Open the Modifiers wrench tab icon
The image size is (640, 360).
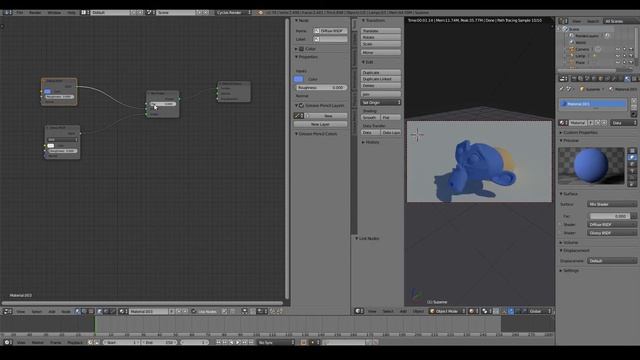(x=613, y=78)
